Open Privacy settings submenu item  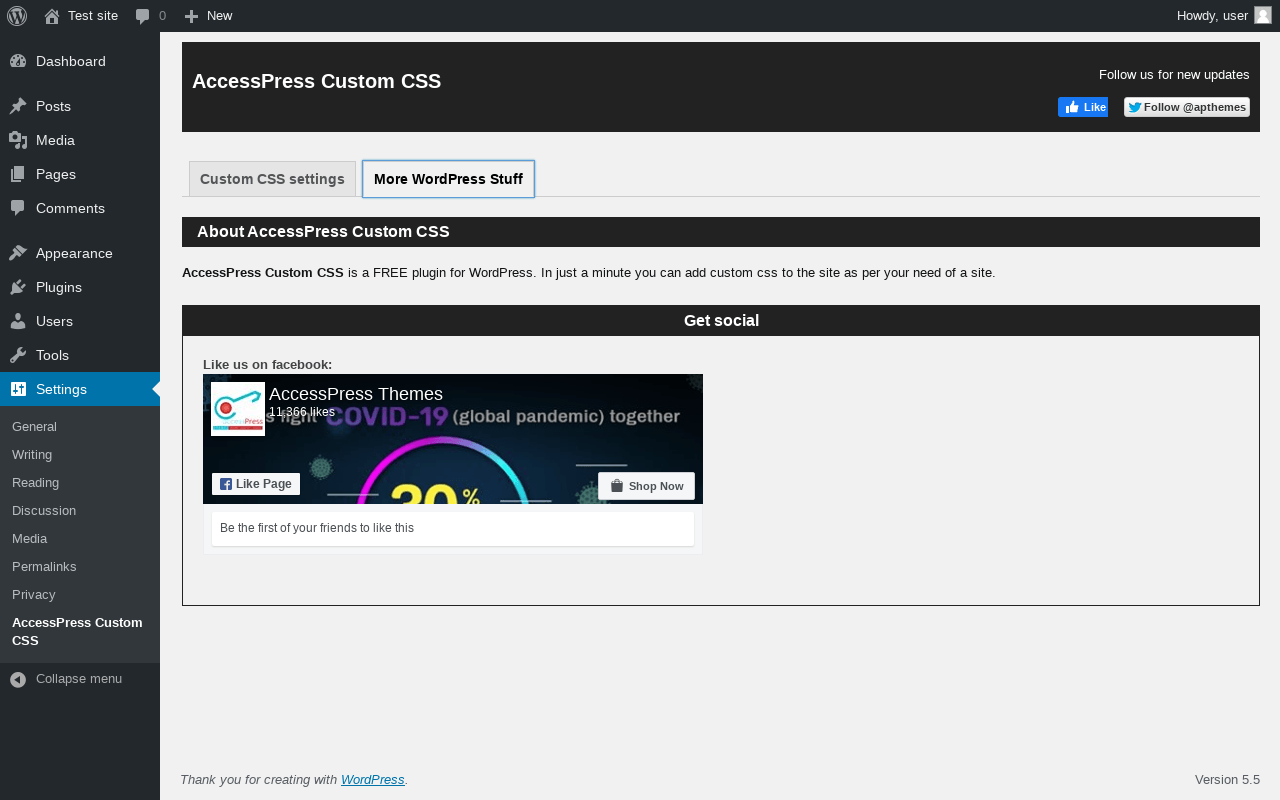34,594
